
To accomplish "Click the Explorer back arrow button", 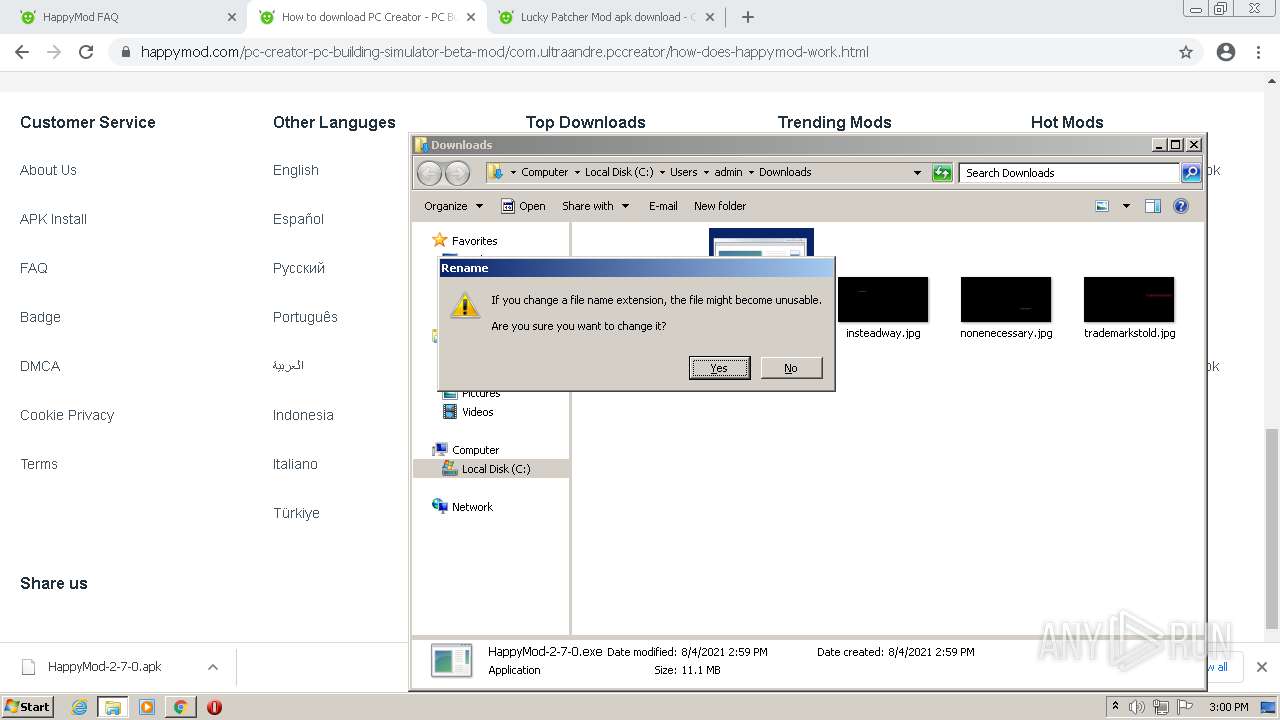I will point(429,173).
